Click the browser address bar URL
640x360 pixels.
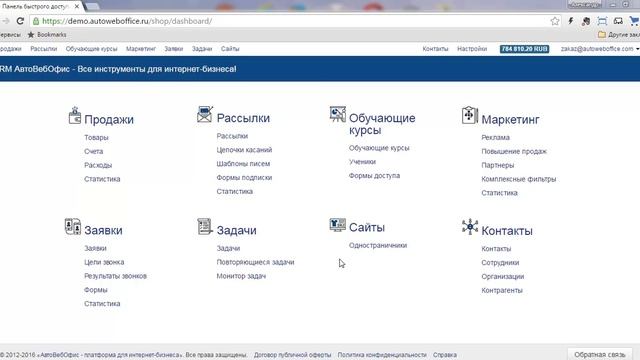(x=127, y=21)
